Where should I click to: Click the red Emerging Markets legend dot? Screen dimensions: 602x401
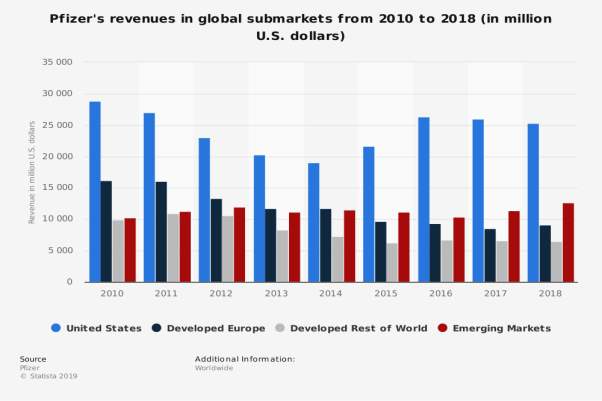[443, 328]
